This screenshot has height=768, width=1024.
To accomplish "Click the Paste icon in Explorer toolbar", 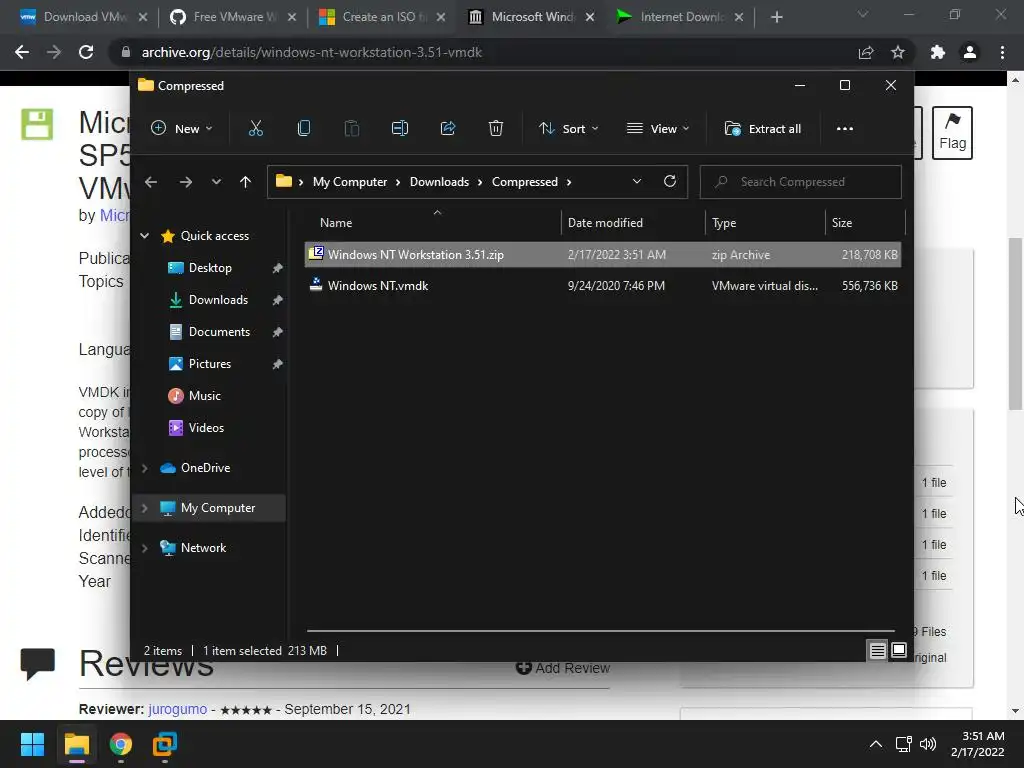I will pyautogui.click(x=351, y=129).
